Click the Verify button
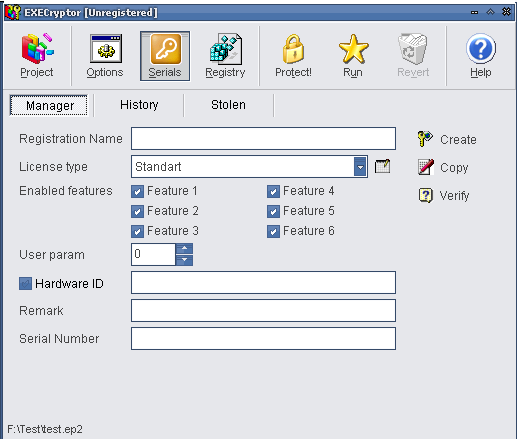 [444, 195]
